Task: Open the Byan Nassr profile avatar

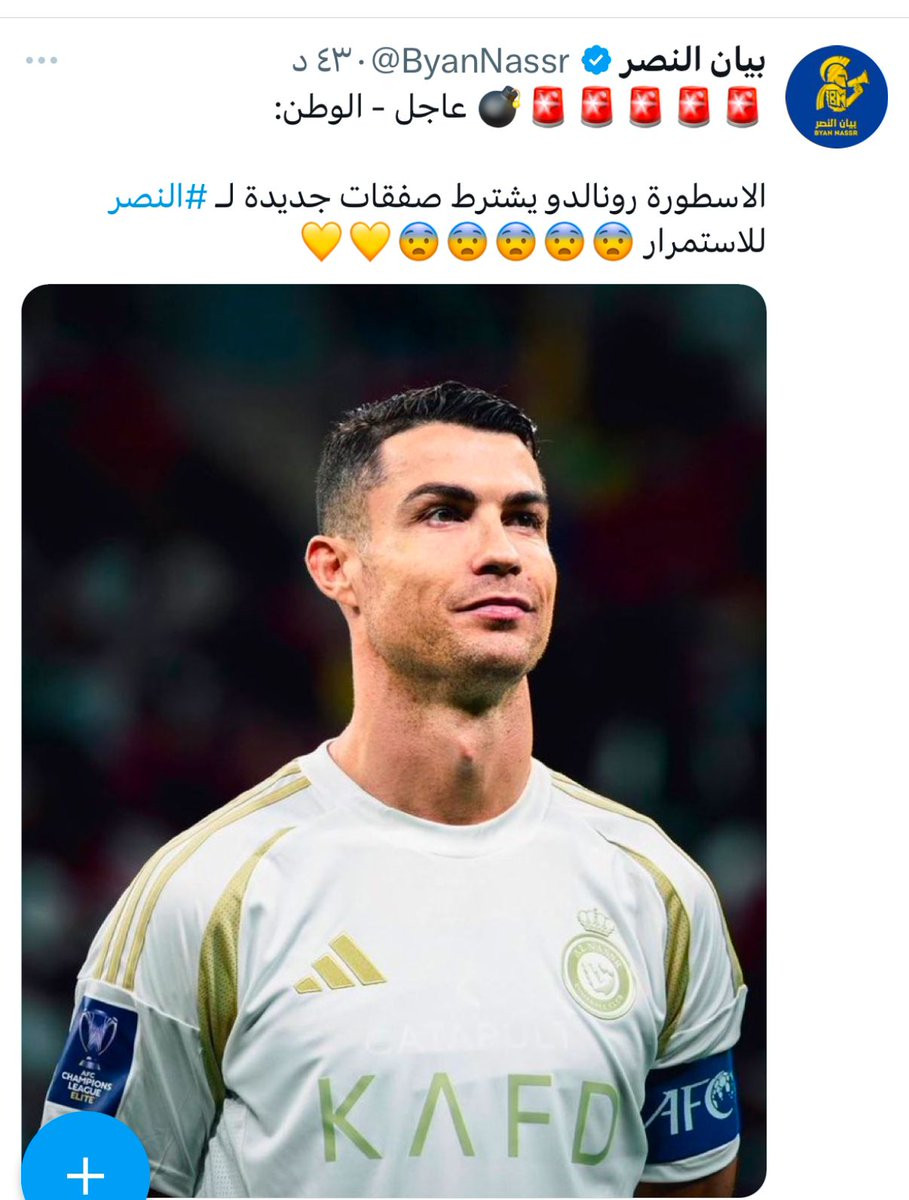Action: pyautogui.click(x=836, y=97)
